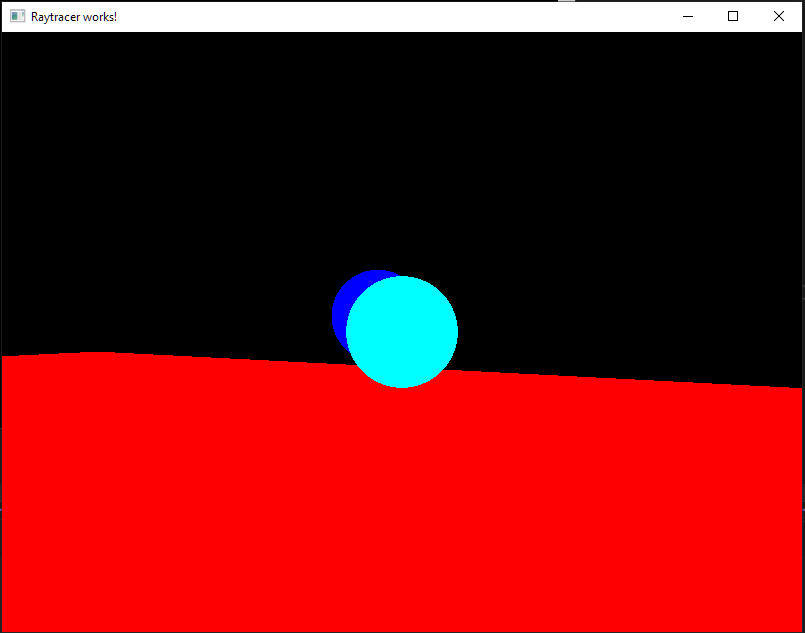Click the center of the cyan sphere
This screenshot has height=633, width=805.
click(402, 332)
